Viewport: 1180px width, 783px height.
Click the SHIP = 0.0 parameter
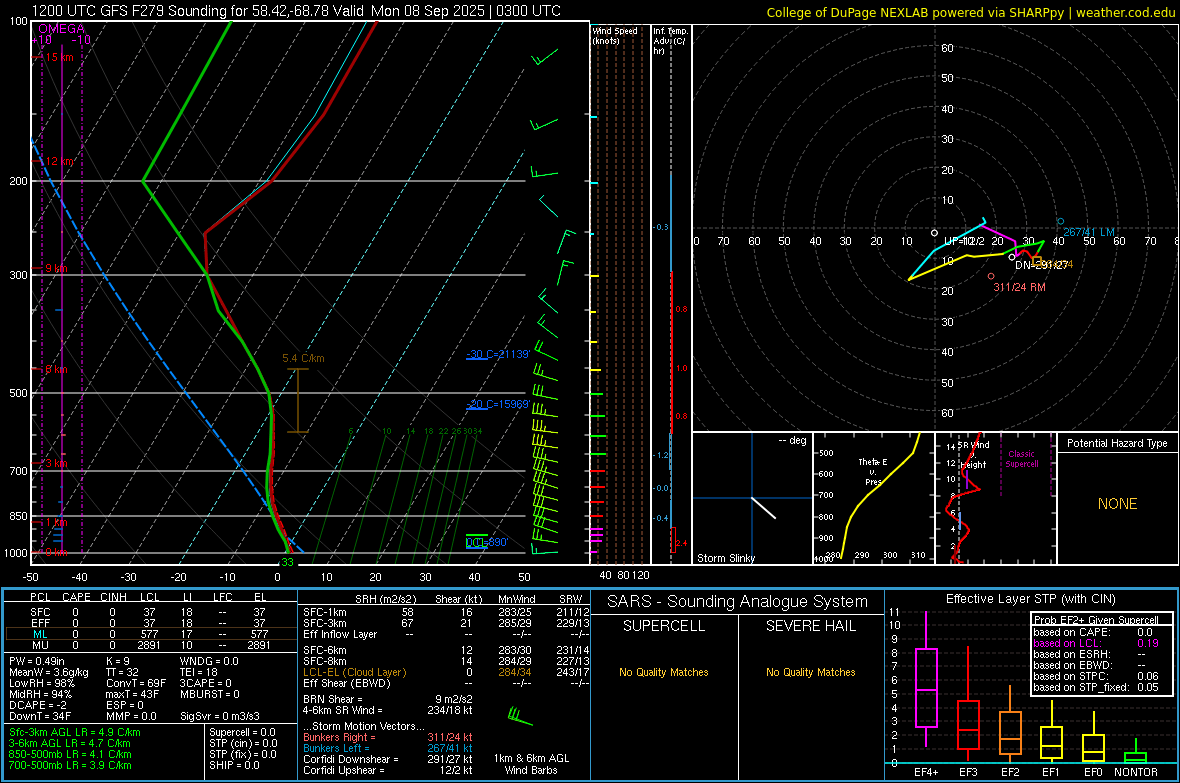coord(234,765)
